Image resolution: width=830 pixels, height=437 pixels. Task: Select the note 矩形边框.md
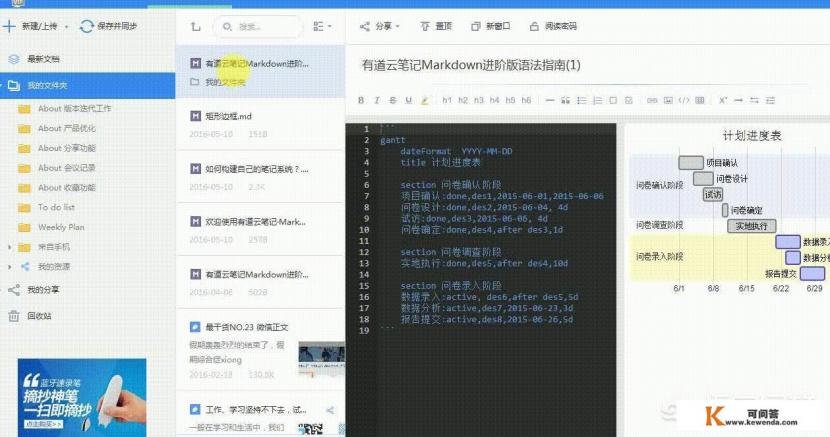pos(260,124)
